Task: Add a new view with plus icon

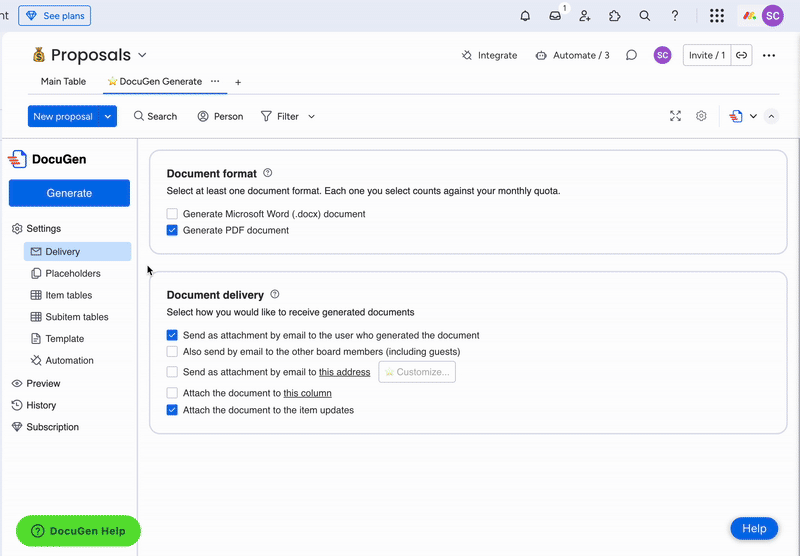Action: [238, 82]
